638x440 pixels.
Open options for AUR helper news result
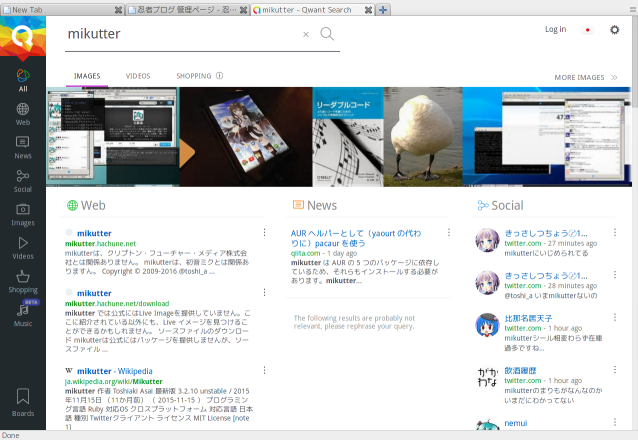coord(449,232)
